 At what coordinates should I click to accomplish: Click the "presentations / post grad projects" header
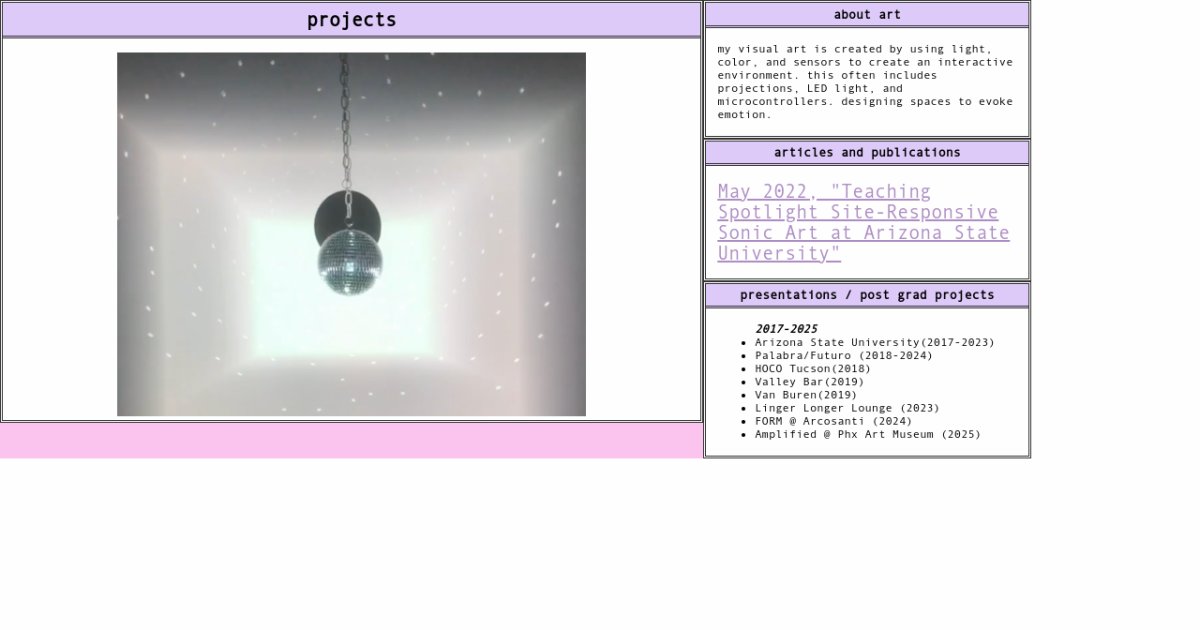coord(866,295)
